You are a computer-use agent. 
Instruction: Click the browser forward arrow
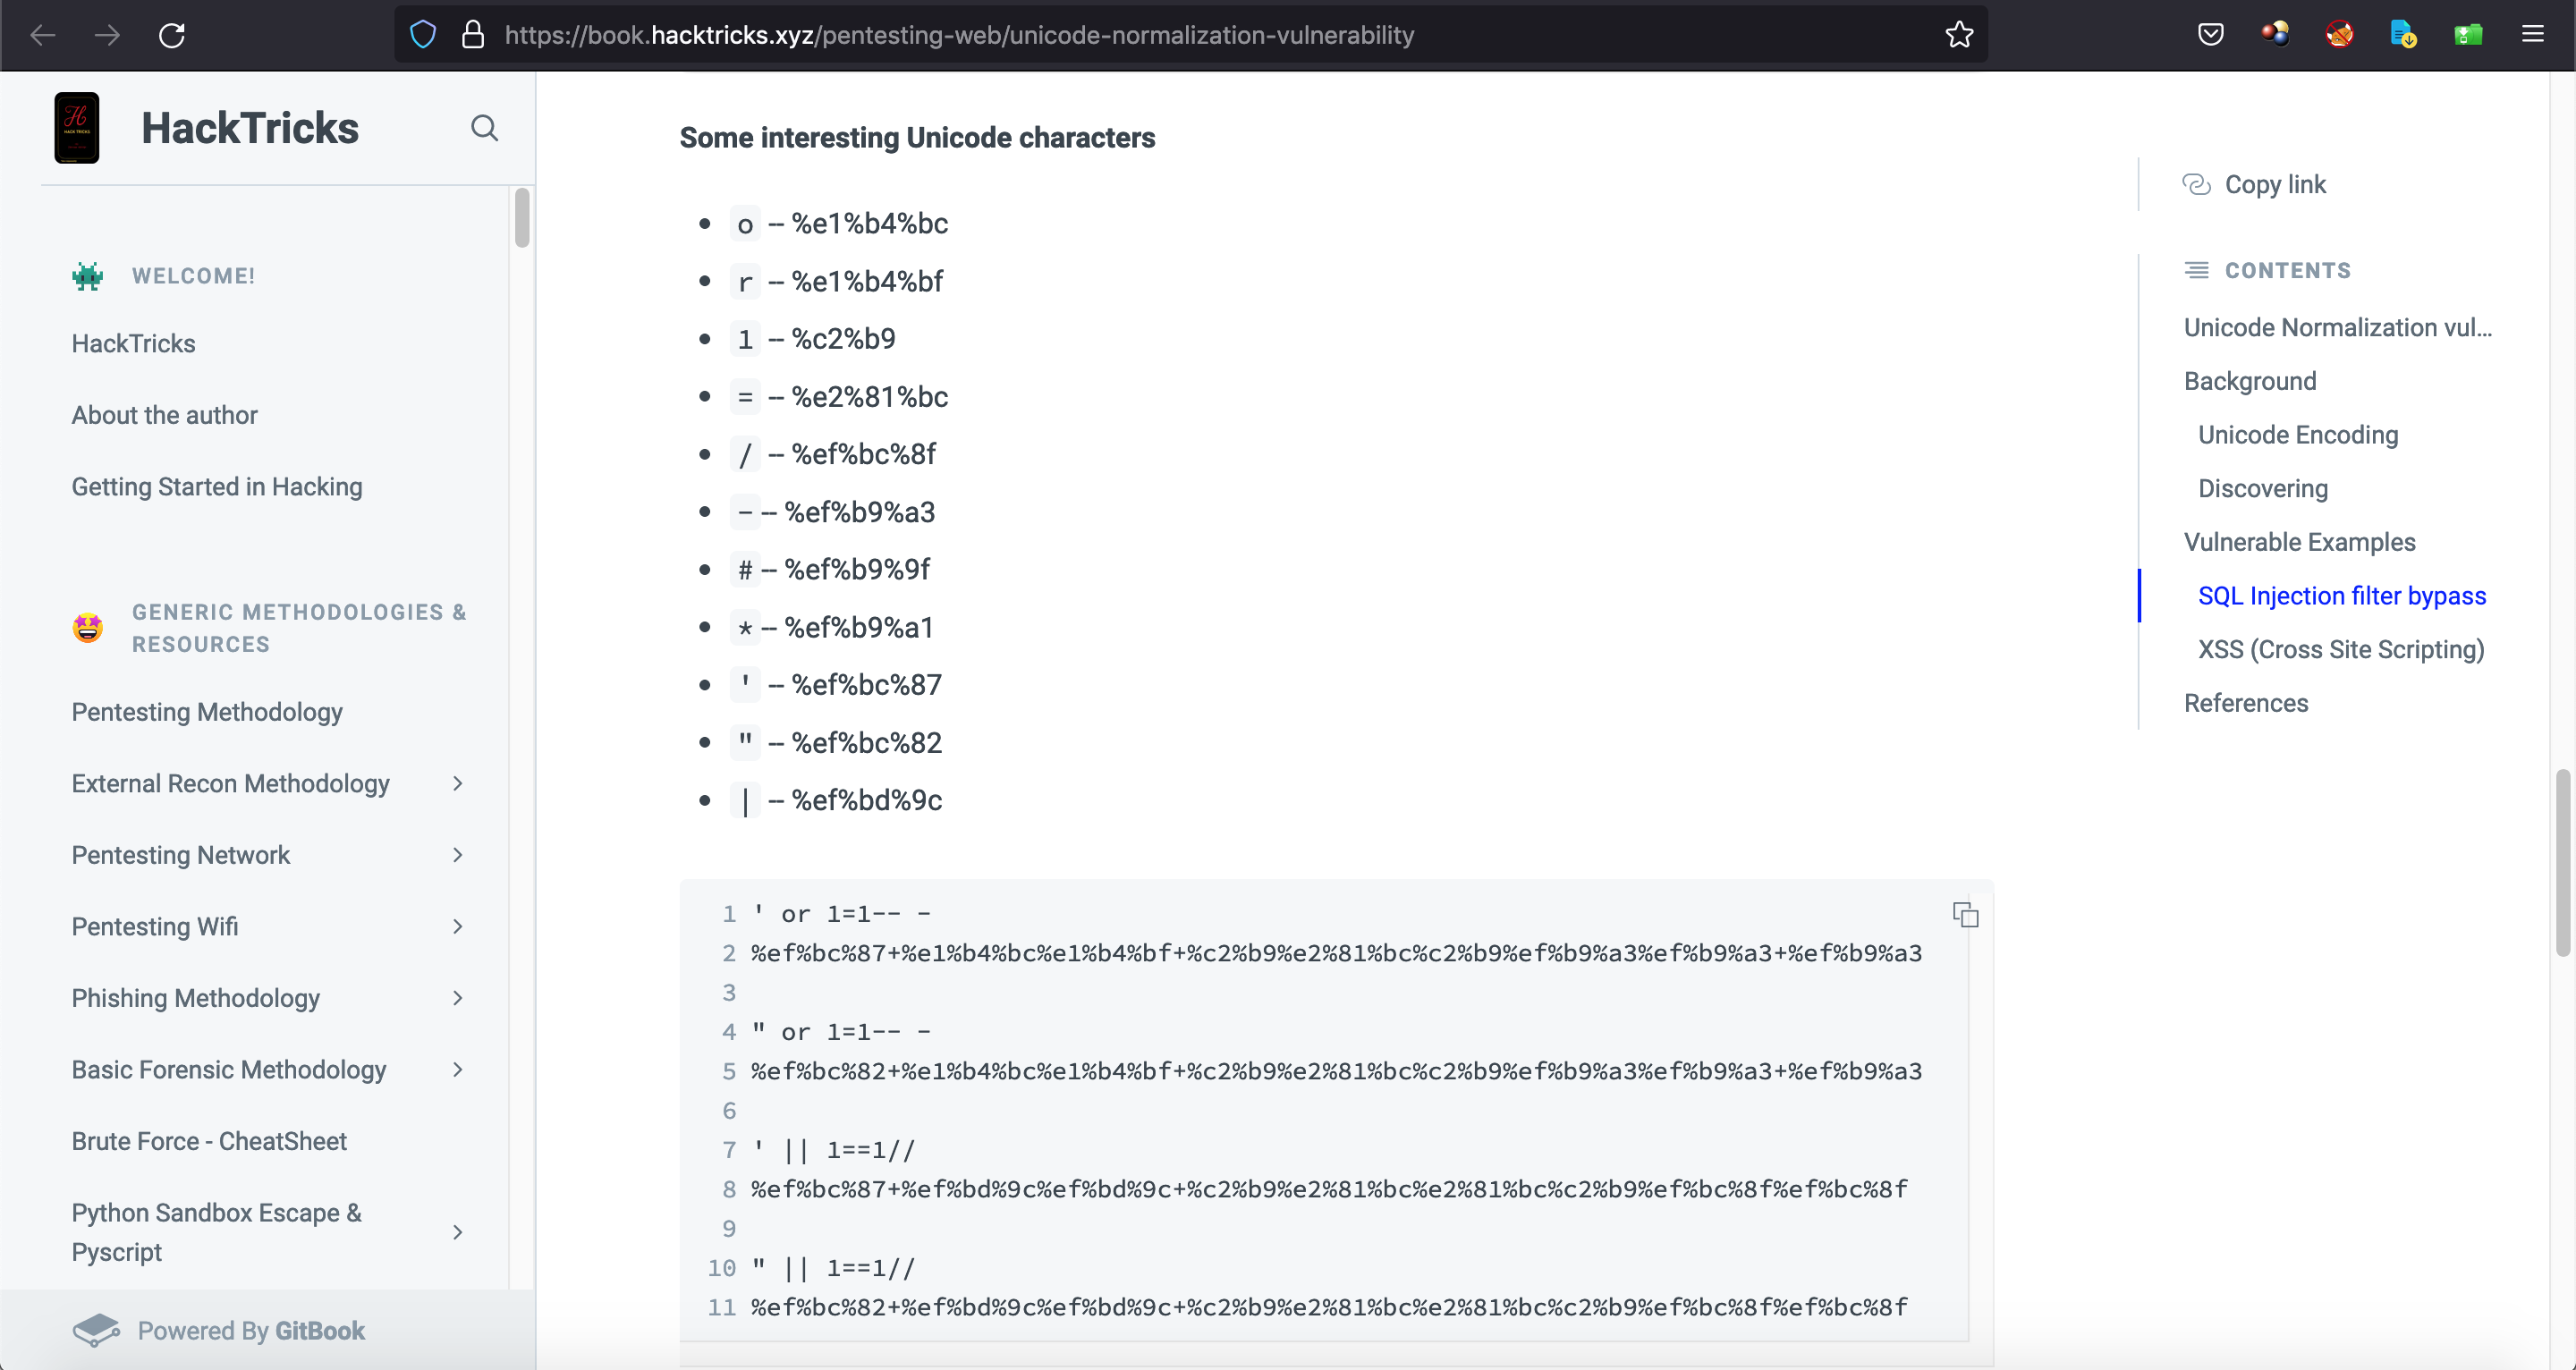click(107, 35)
